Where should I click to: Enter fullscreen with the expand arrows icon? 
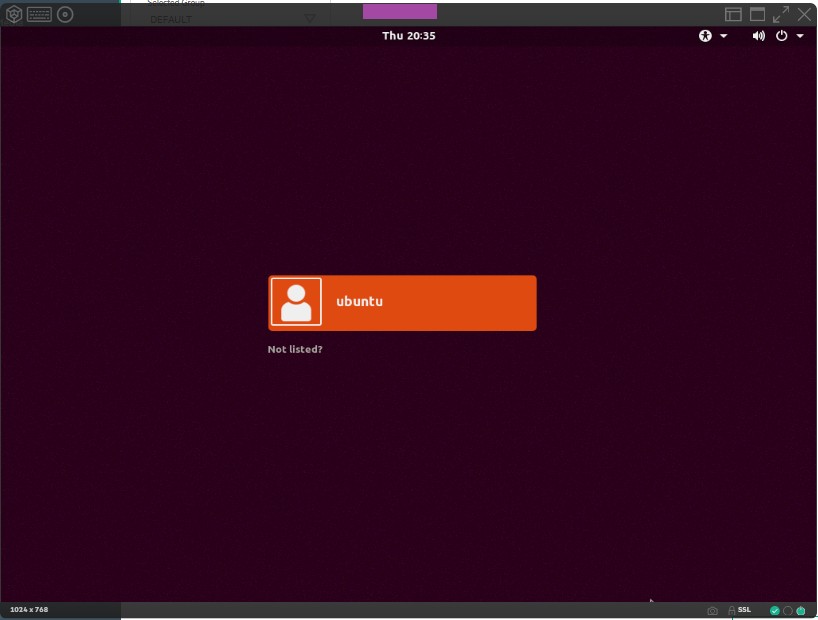(x=781, y=15)
